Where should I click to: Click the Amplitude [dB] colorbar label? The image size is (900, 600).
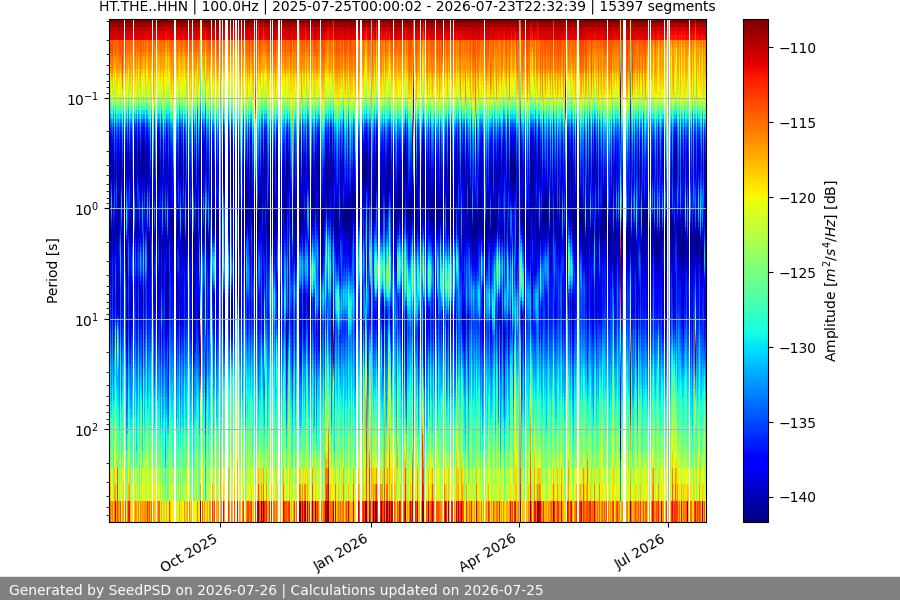831,271
